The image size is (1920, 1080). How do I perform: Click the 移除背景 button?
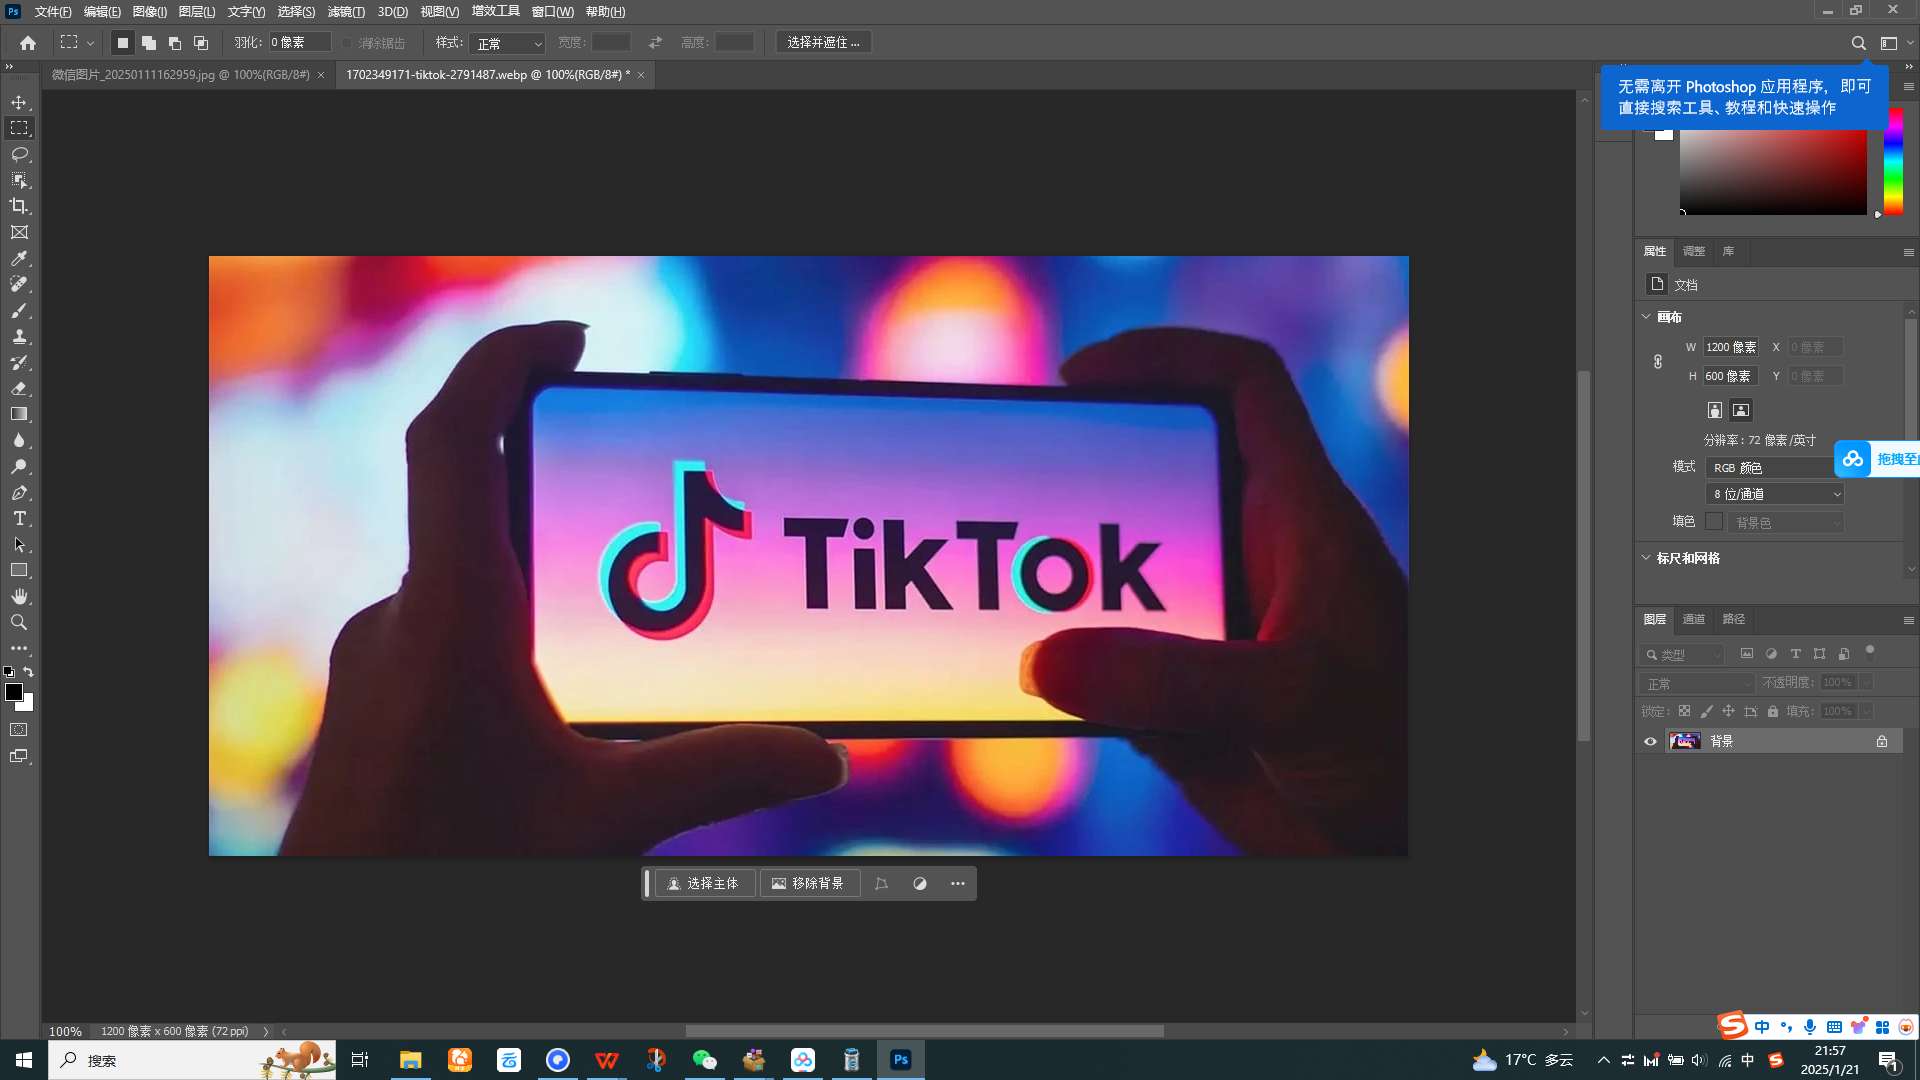click(x=808, y=883)
